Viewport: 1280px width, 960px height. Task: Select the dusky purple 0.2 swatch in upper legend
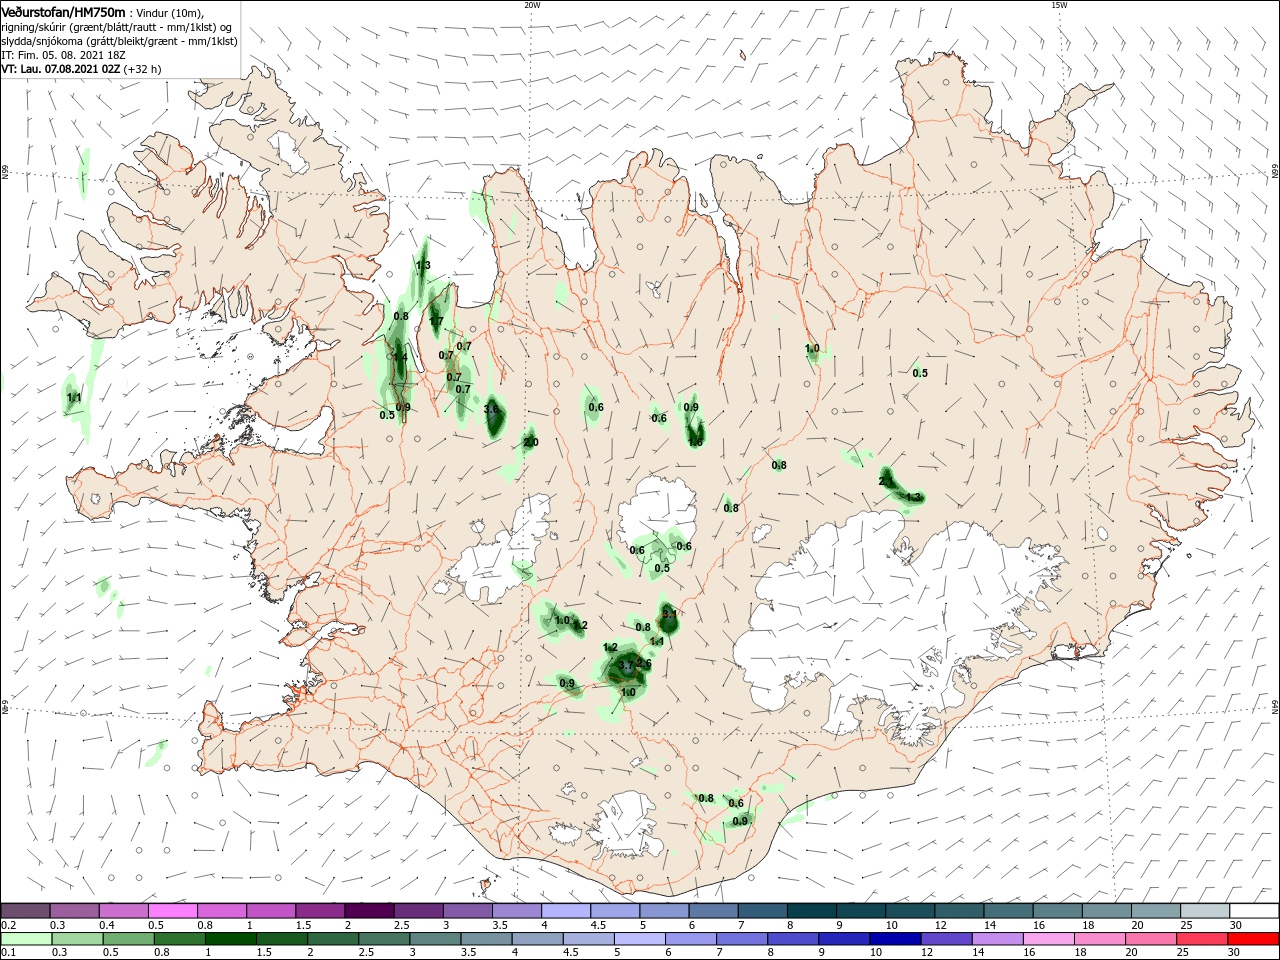25,911
